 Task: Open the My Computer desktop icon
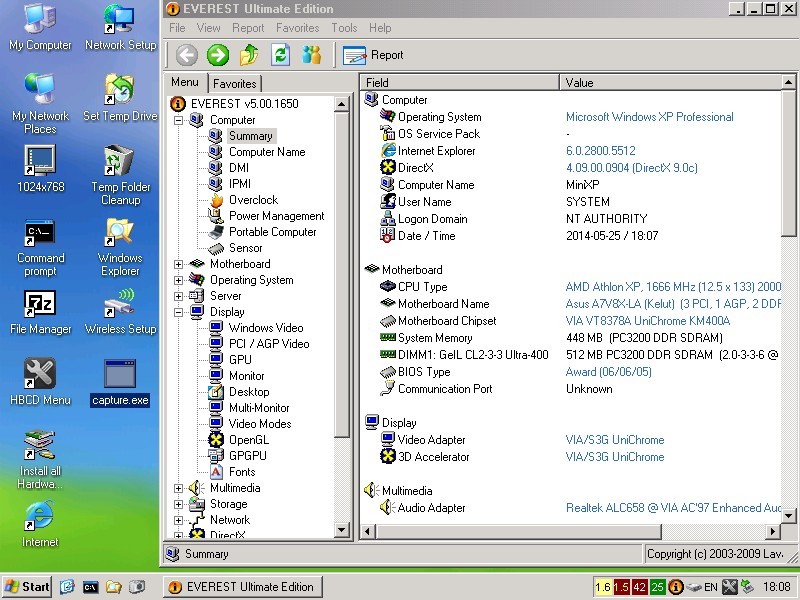pyautogui.click(x=40, y=27)
